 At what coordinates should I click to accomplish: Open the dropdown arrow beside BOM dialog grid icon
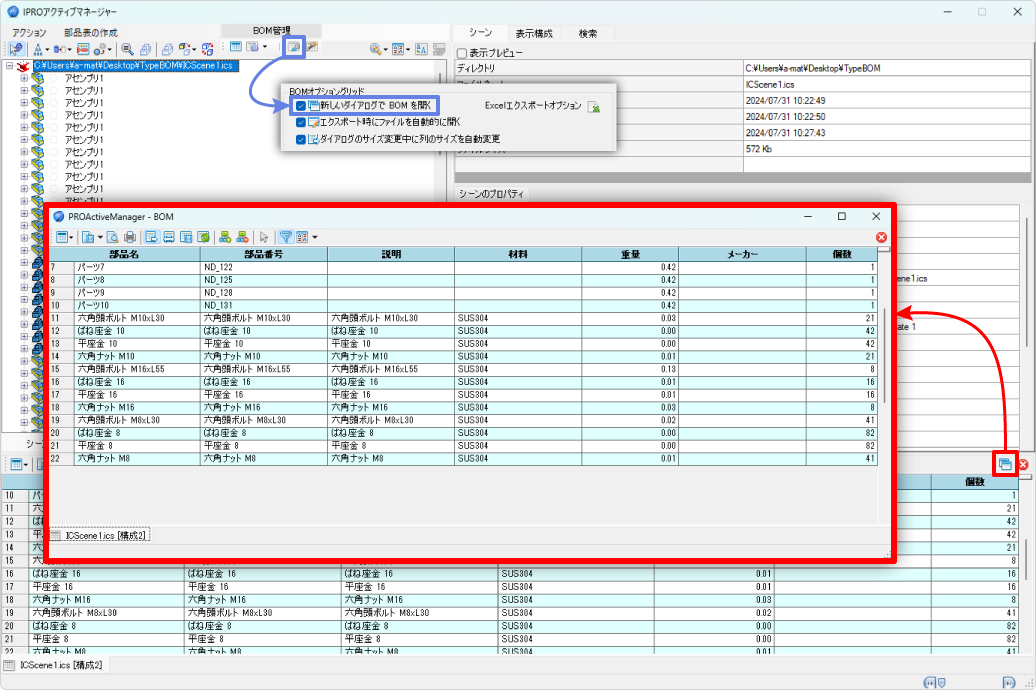tap(72, 237)
